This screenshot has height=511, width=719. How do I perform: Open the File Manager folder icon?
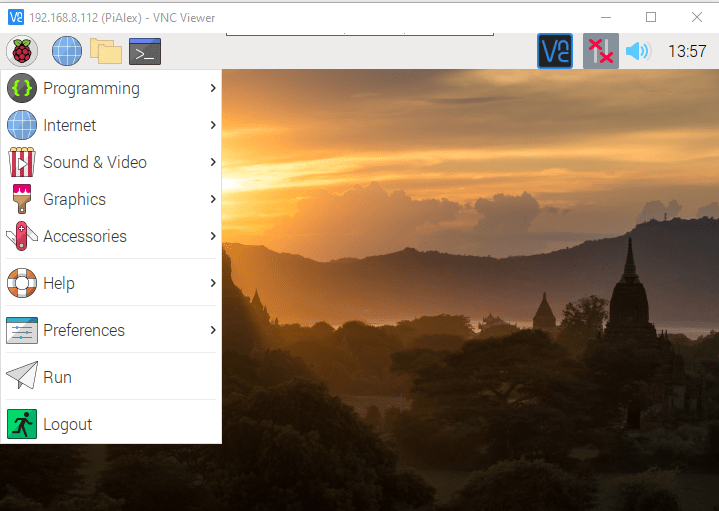[106, 51]
